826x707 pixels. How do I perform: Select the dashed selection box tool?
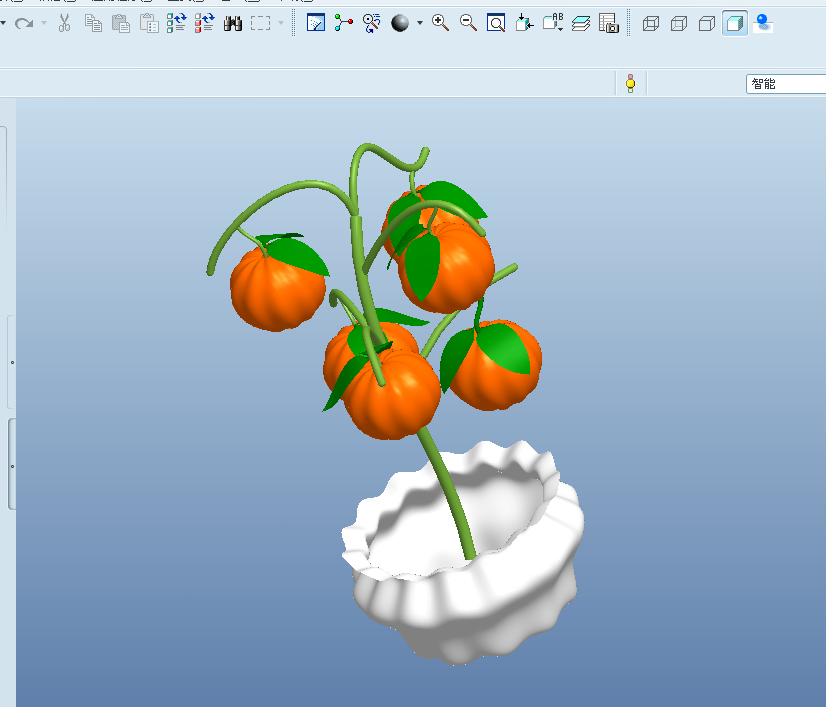coord(260,23)
